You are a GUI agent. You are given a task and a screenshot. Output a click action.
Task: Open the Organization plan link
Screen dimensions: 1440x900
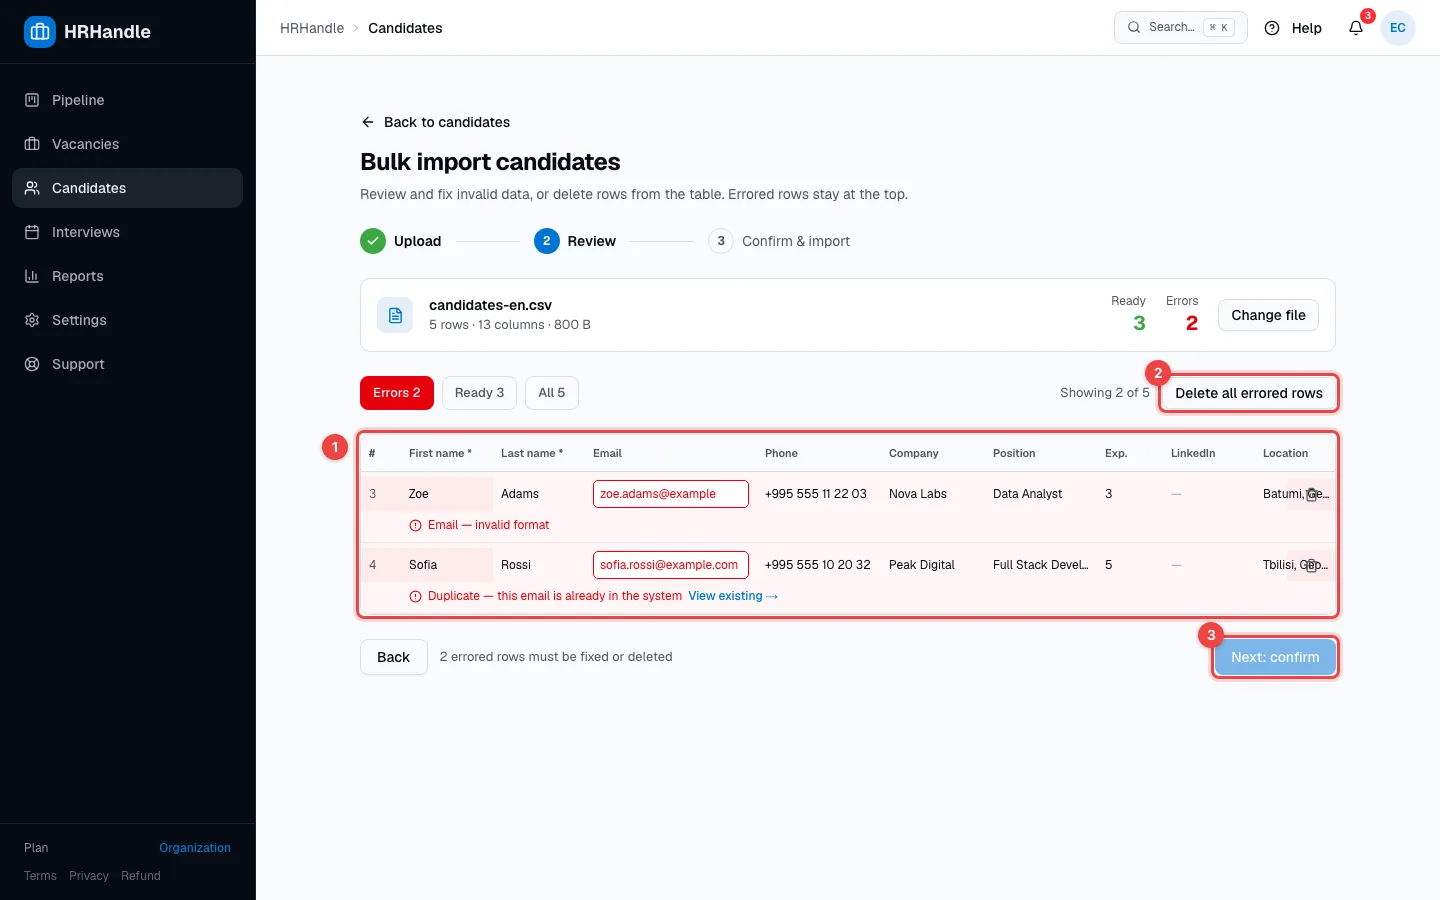[x=195, y=848]
